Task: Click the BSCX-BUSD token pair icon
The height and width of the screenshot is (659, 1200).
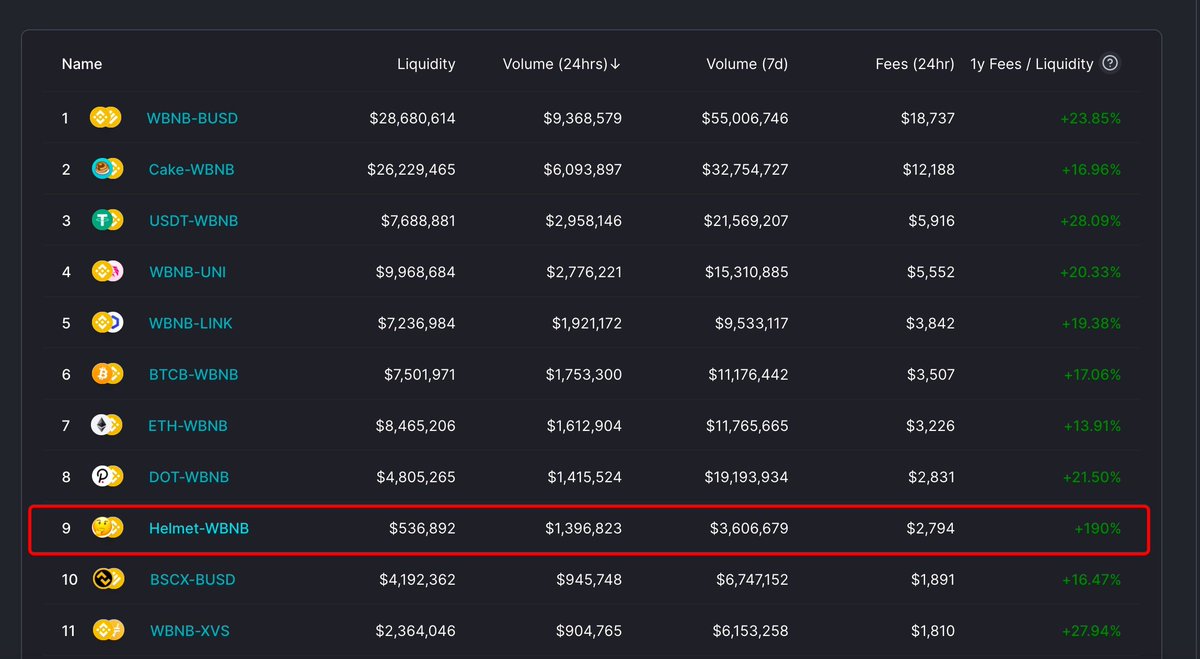Action: click(106, 579)
